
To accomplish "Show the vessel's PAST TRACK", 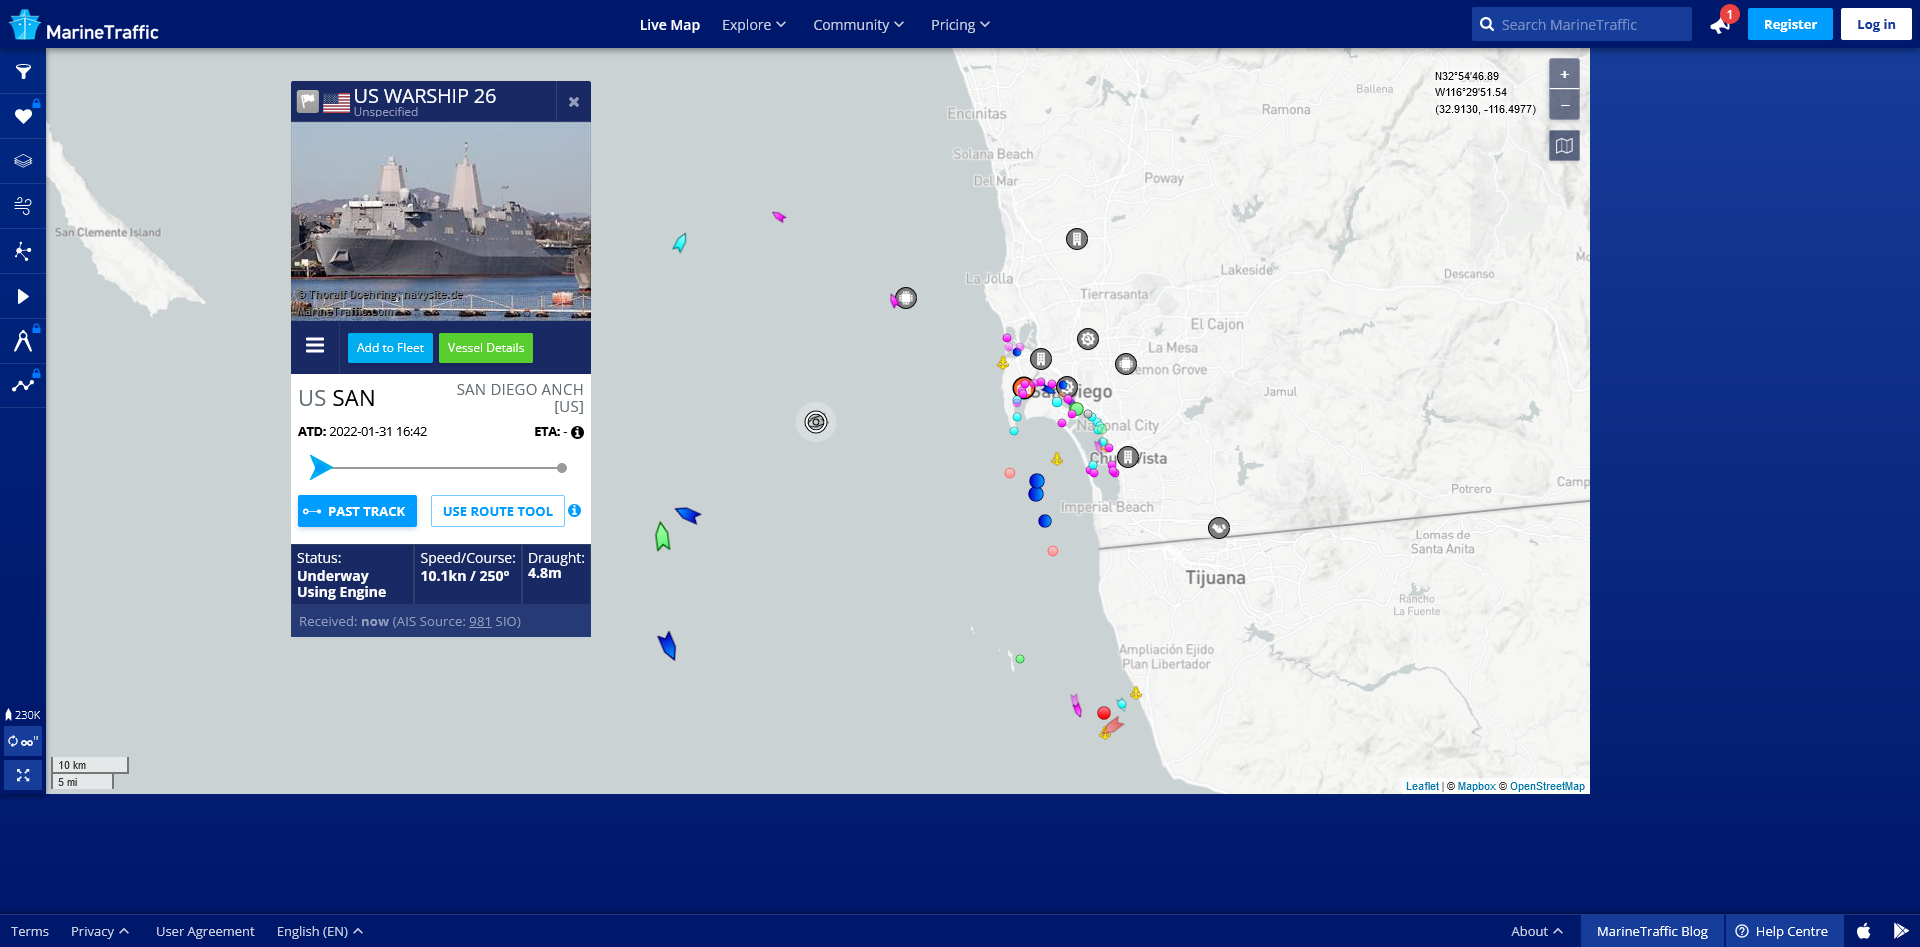I will (x=357, y=511).
